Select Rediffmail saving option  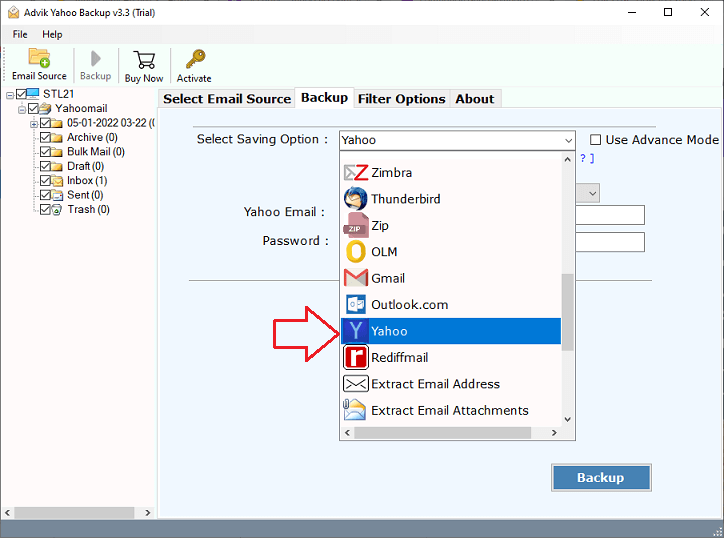click(451, 357)
